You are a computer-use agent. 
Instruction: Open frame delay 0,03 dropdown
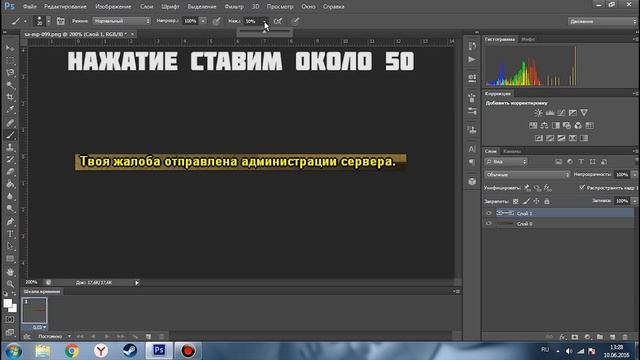click(x=39, y=327)
